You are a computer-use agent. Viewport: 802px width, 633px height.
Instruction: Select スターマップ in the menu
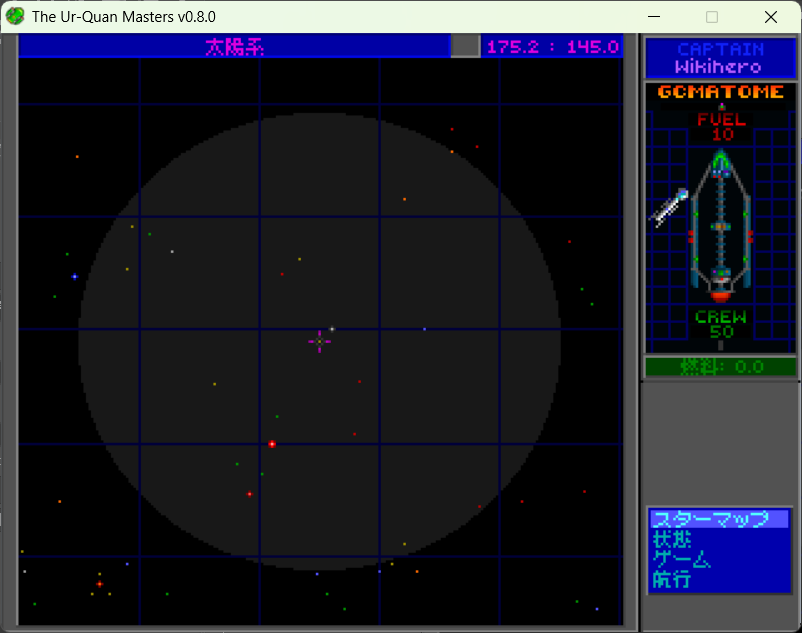coord(718,519)
